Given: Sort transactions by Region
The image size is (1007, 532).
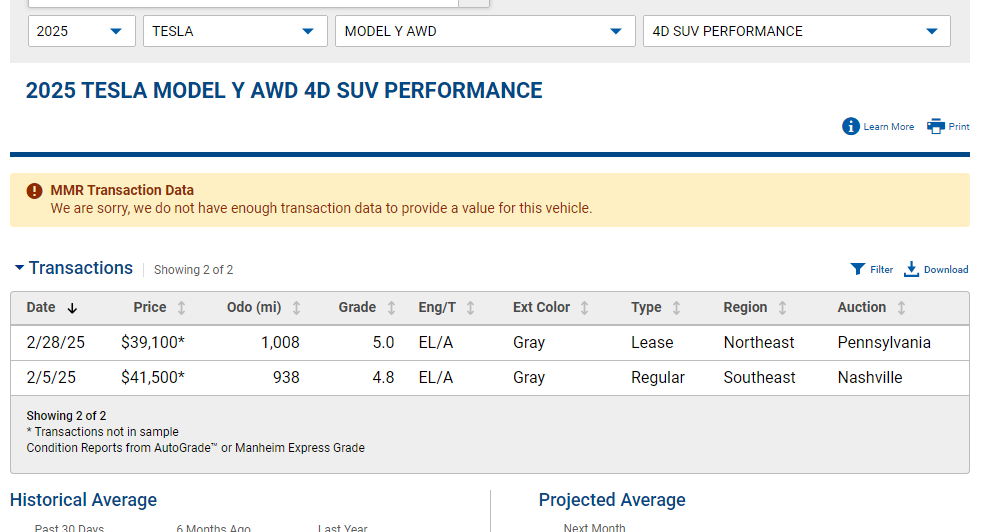Looking at the screenshot, I should 782,308.
